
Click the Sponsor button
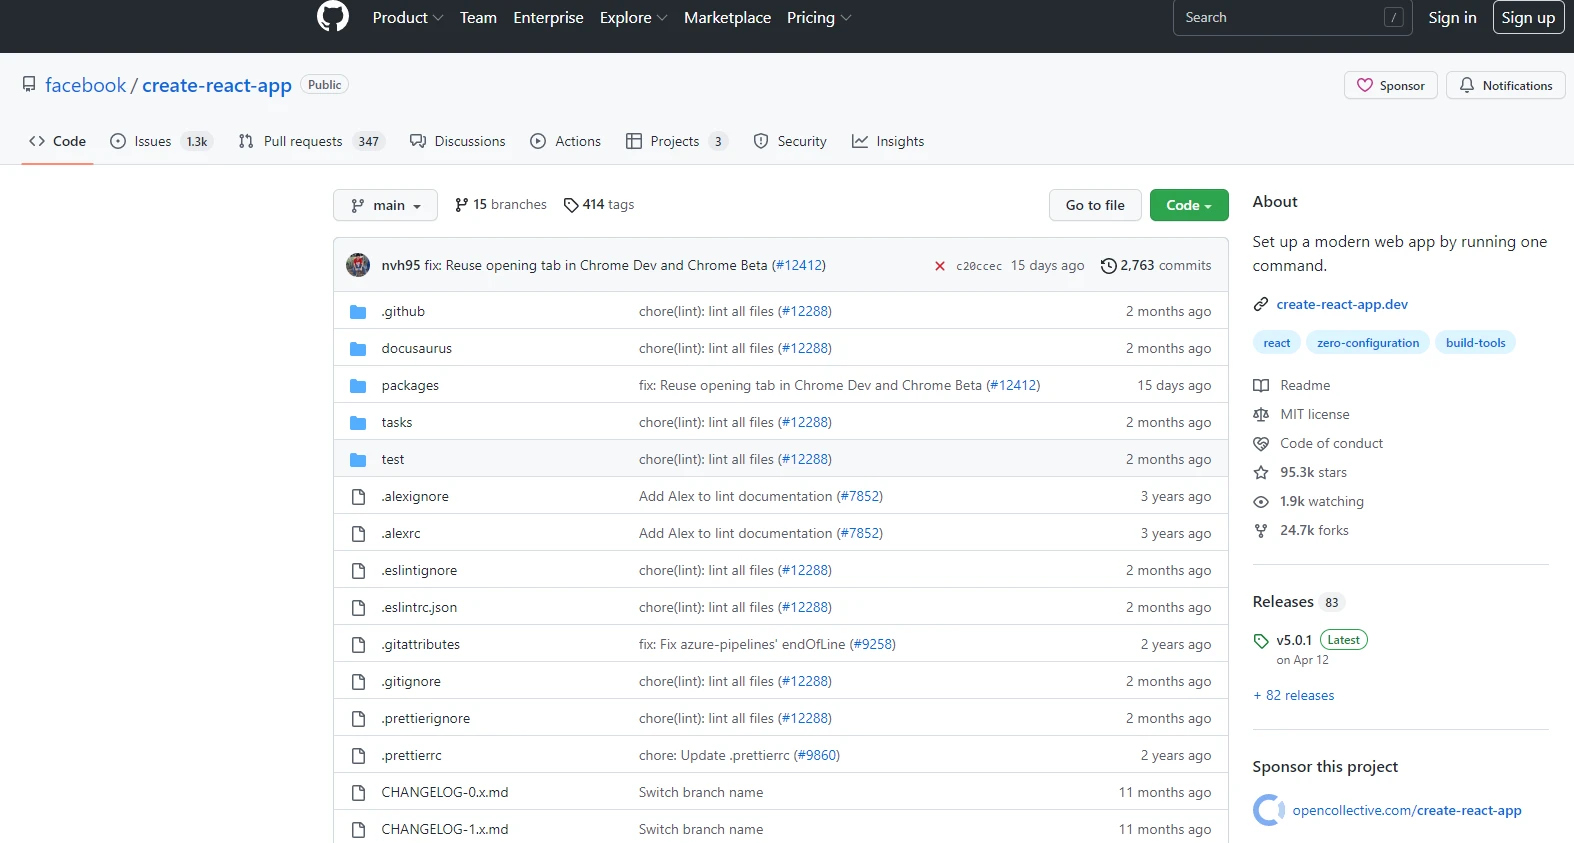1391,85
